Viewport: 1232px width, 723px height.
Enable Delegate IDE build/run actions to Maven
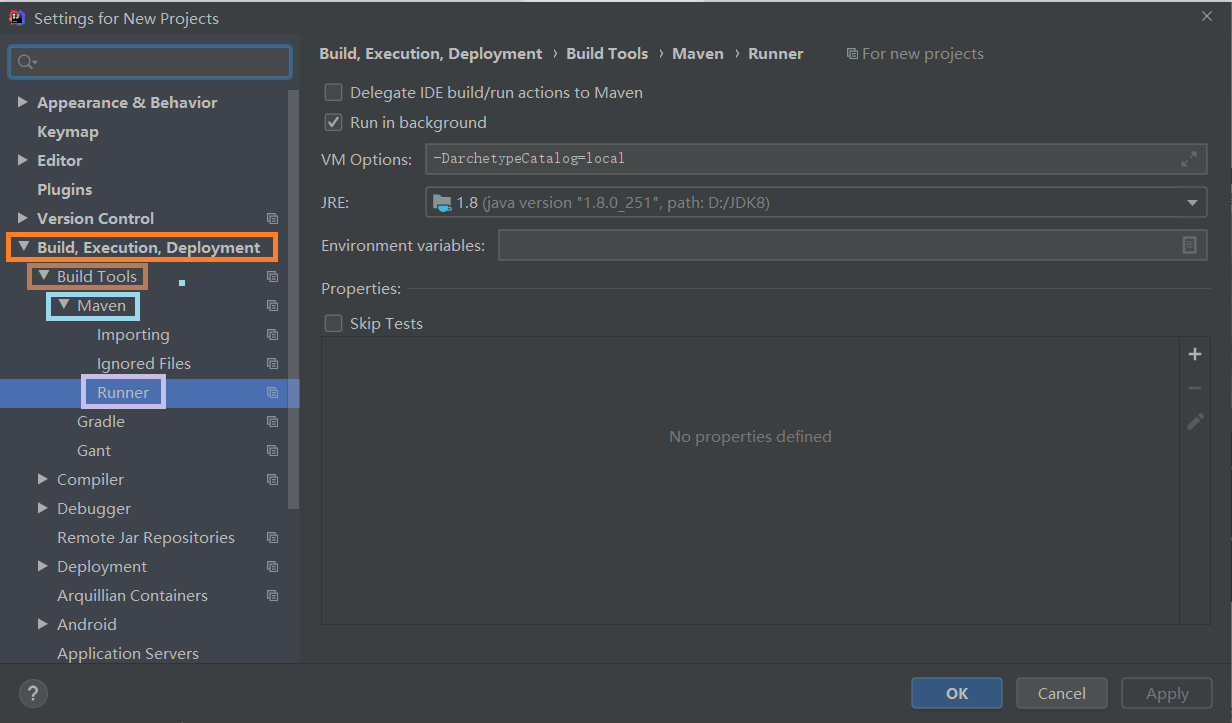pos(333,92)
